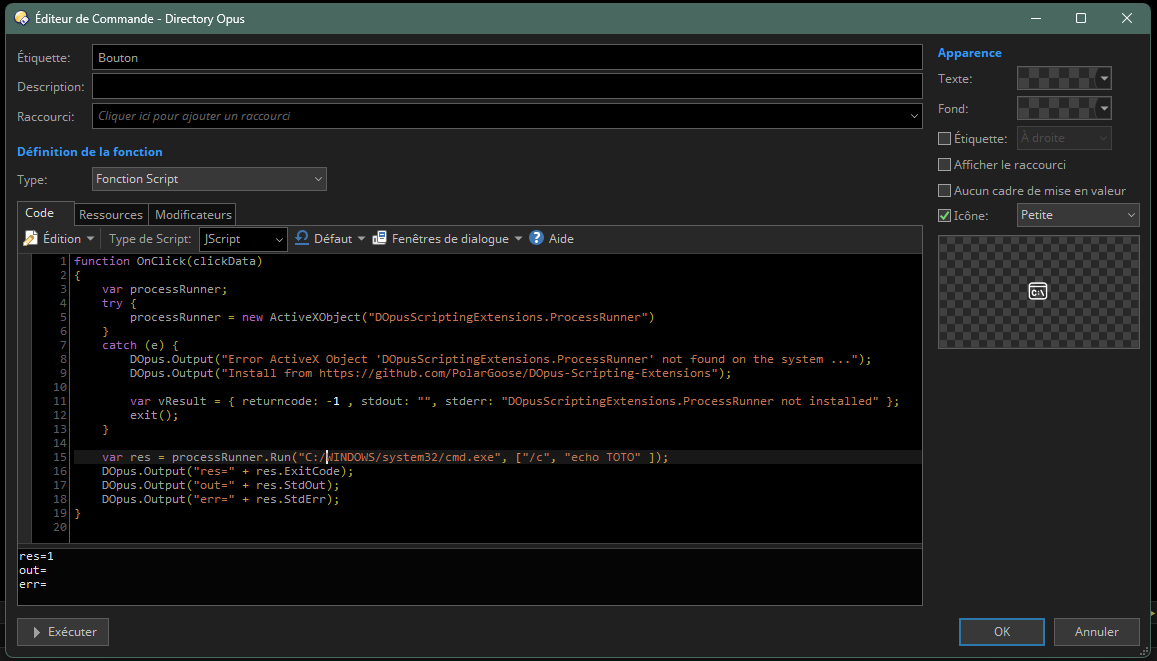Click the Raccourci field to add a shortcut
Image resolution: width=1157 pixels, height=661 pixels.
point(507,116)
